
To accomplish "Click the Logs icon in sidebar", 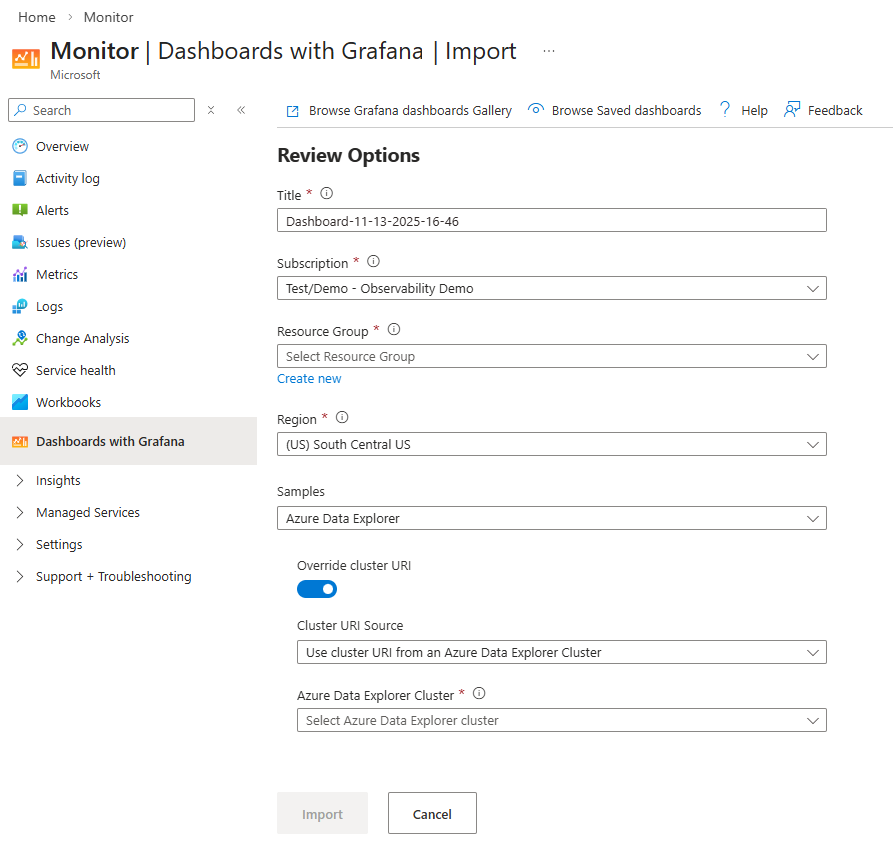I will (x=20, y=306).
